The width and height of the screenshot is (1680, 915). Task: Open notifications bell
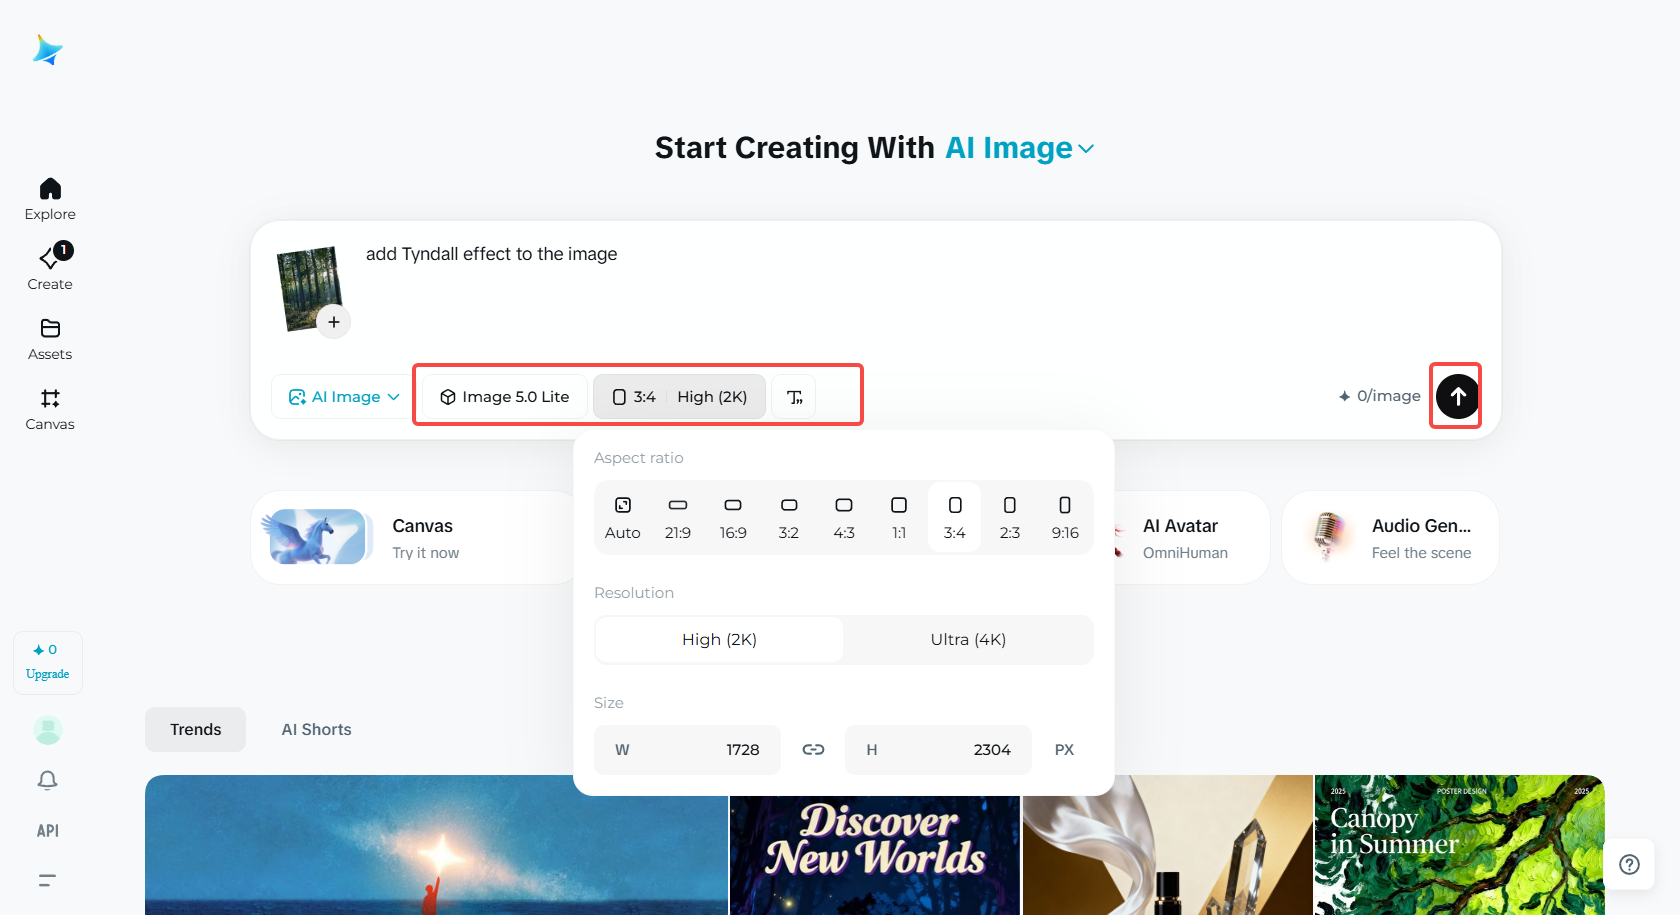(47, 780)
